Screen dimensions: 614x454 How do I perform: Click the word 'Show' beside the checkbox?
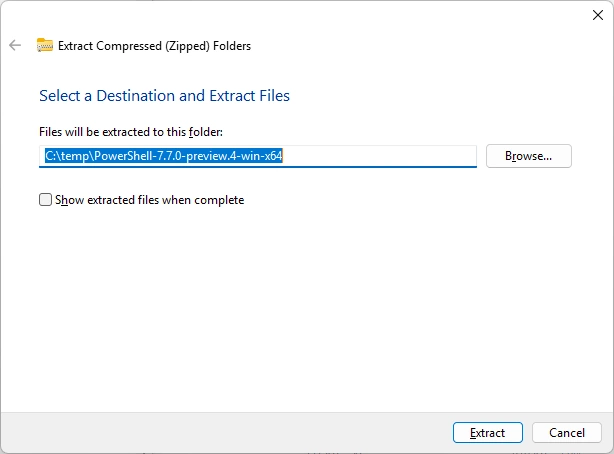(x=69, y=200)
